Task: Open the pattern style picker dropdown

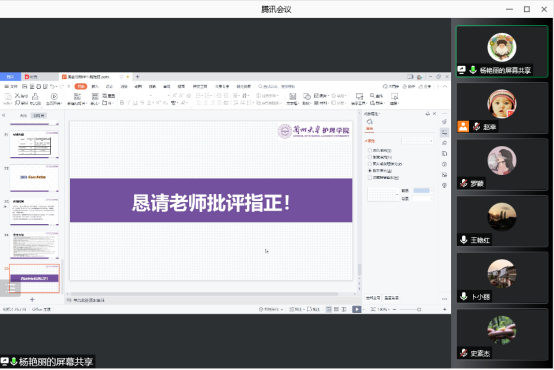Action: coord(383,194)
